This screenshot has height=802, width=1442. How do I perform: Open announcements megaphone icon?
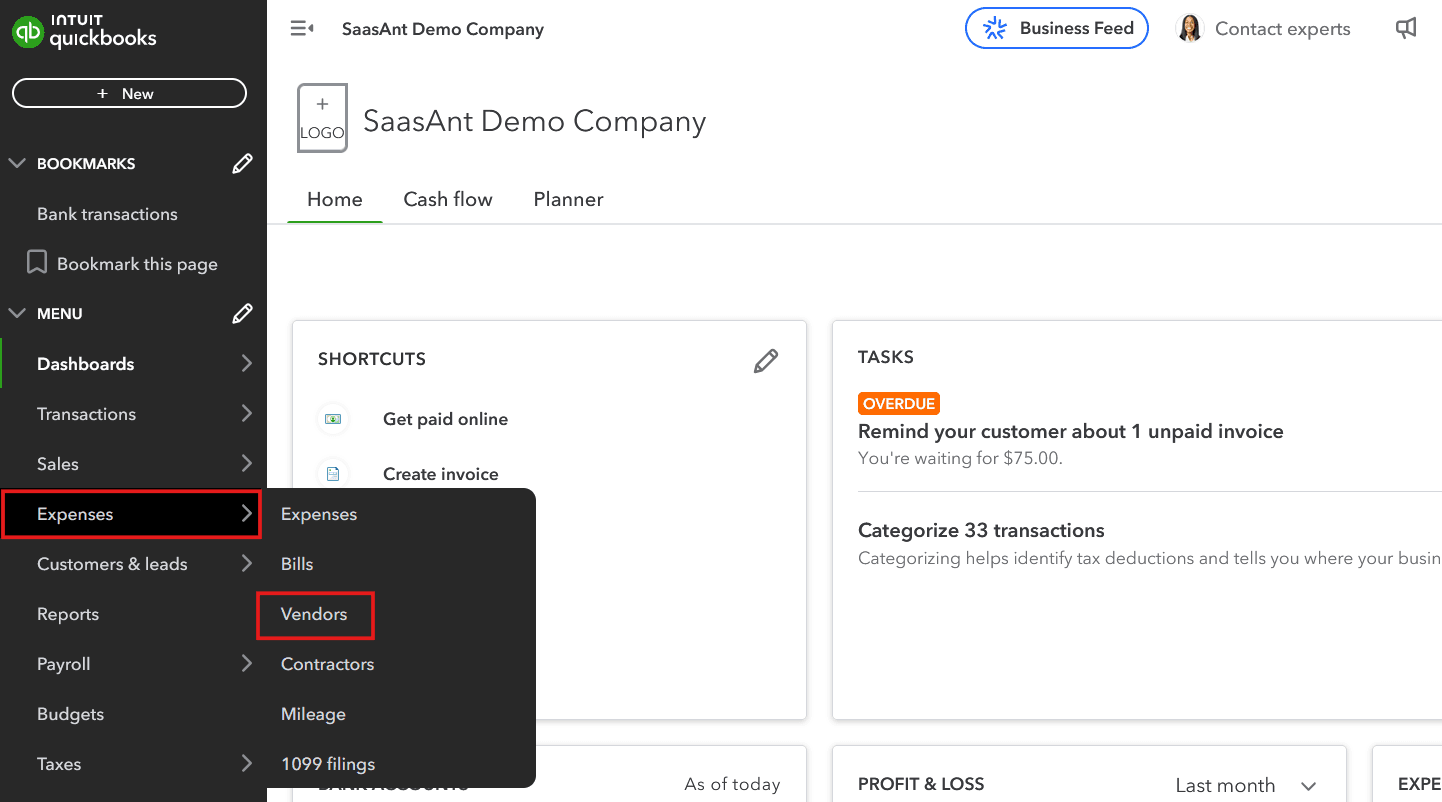1406,29
